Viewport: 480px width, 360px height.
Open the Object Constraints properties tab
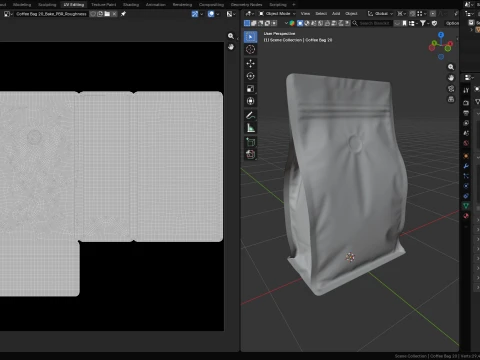466,196
